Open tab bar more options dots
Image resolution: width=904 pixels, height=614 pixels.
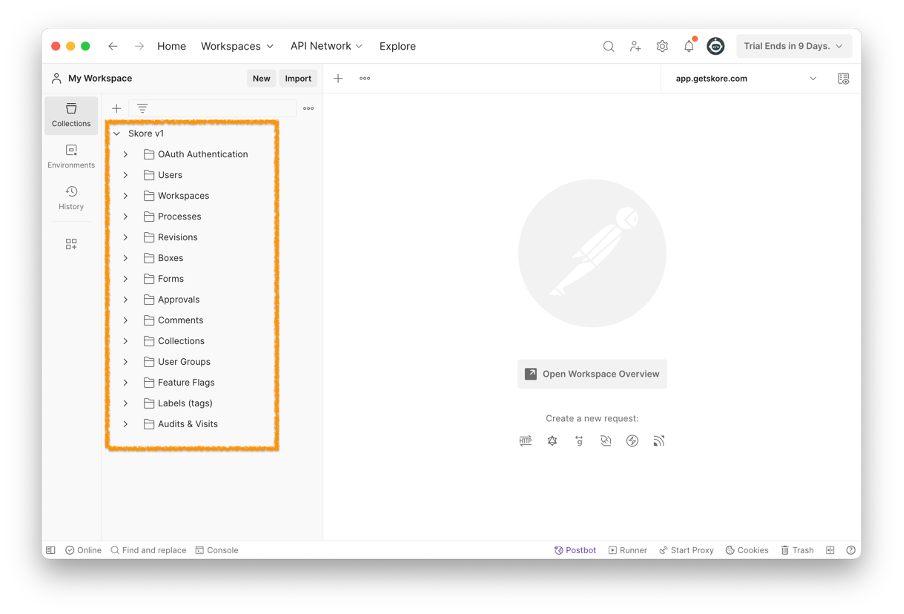point(365,78)
